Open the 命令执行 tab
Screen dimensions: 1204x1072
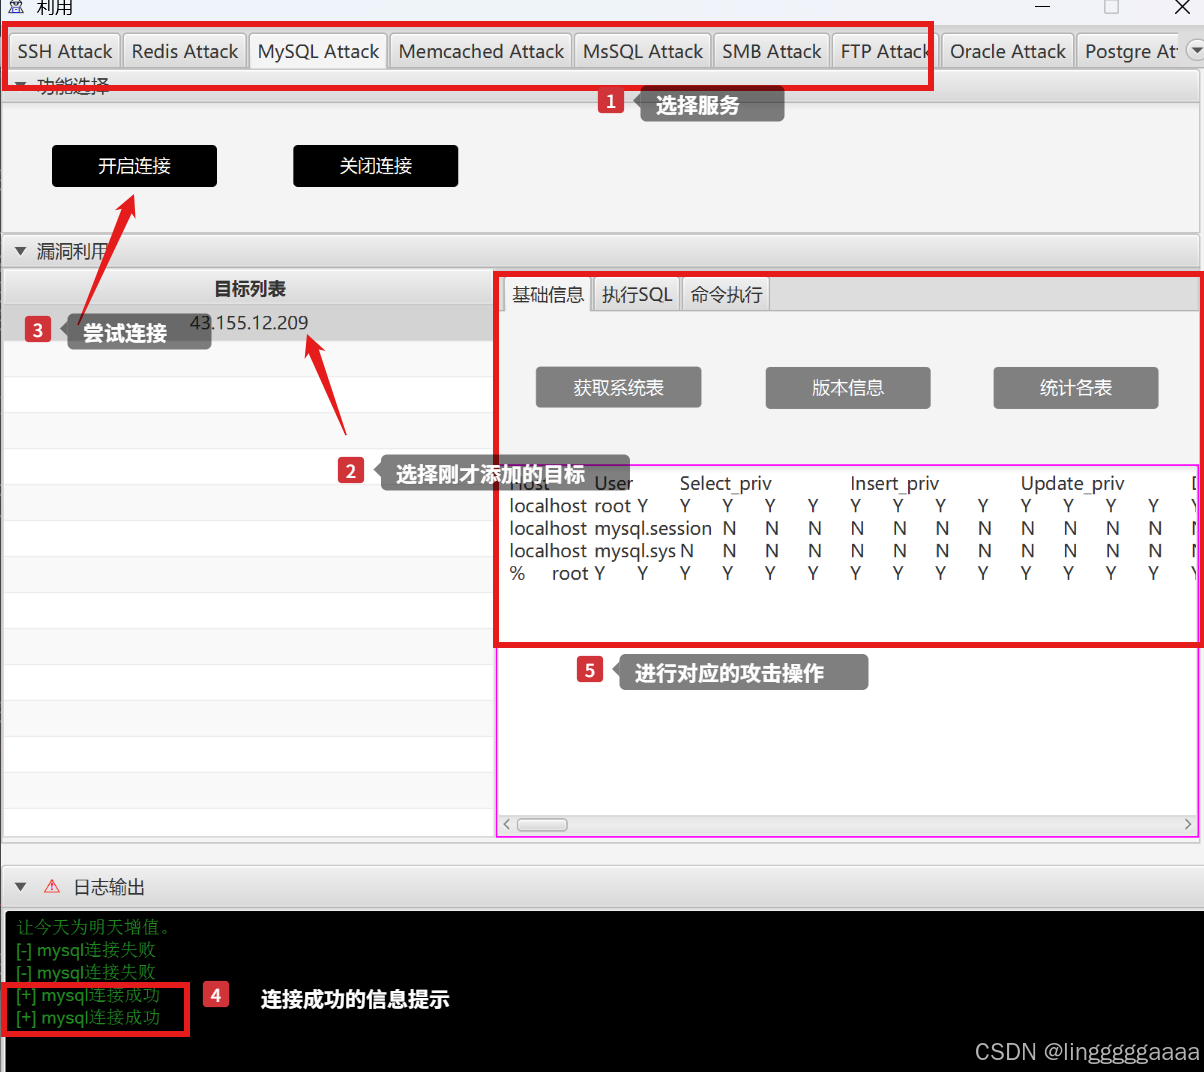click(726, 294)
